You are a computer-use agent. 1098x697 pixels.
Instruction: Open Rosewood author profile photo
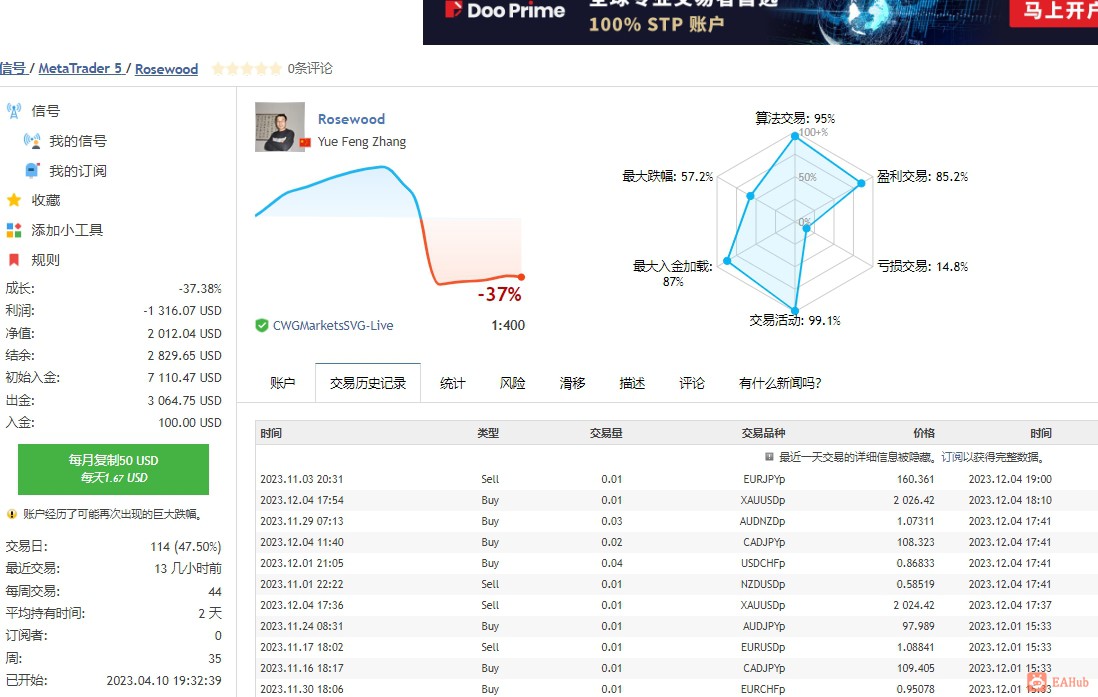coord(279,127)
